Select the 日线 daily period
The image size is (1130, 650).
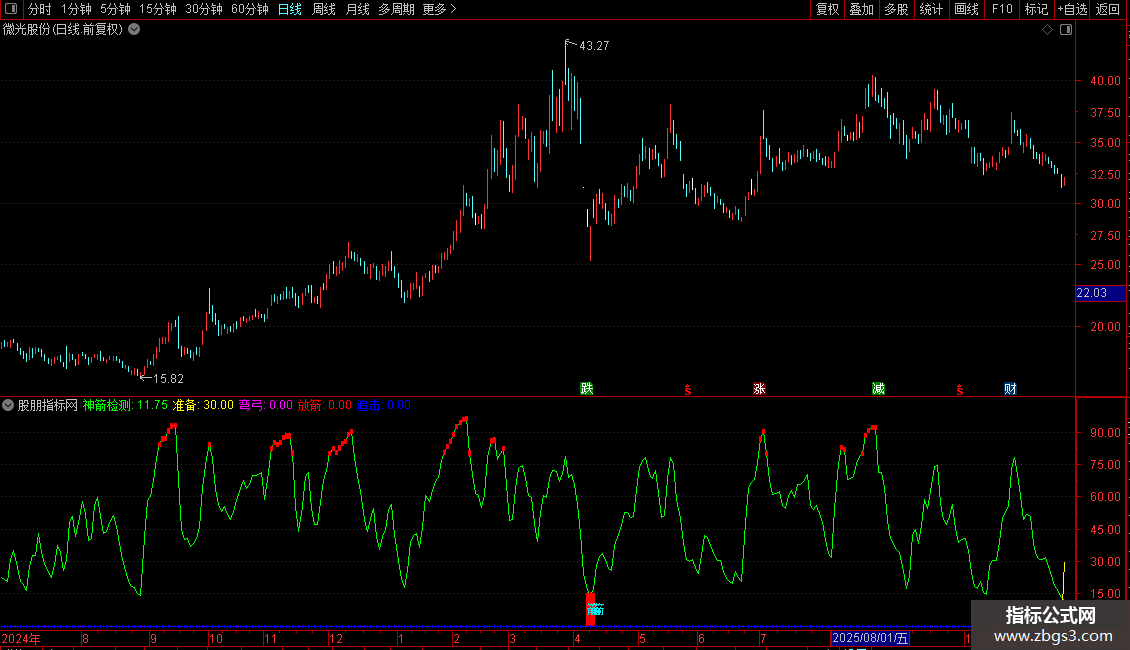coord(290,9)
